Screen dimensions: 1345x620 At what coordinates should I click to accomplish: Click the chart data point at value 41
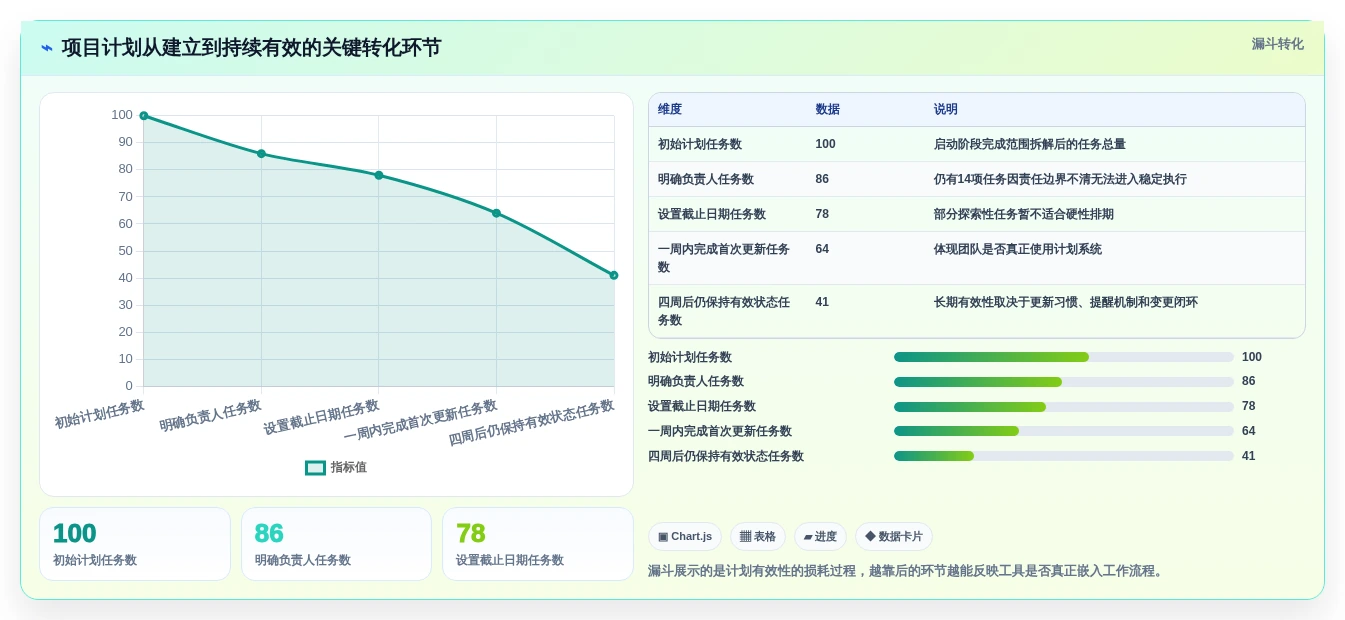614,275
